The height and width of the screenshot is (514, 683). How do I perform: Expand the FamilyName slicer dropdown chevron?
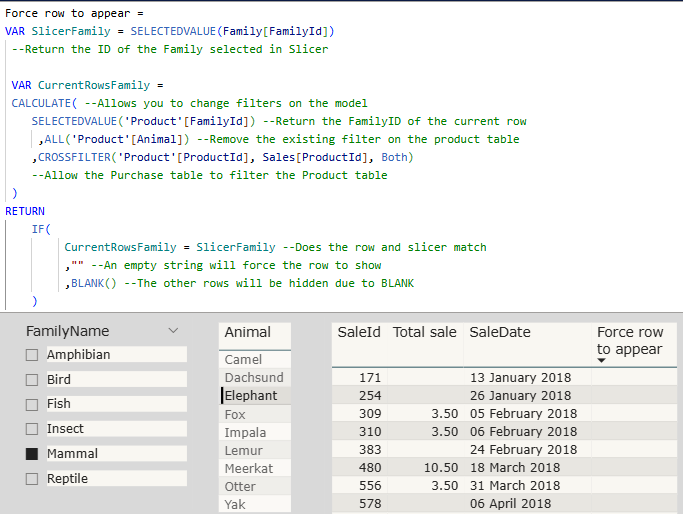click(173, 331)
